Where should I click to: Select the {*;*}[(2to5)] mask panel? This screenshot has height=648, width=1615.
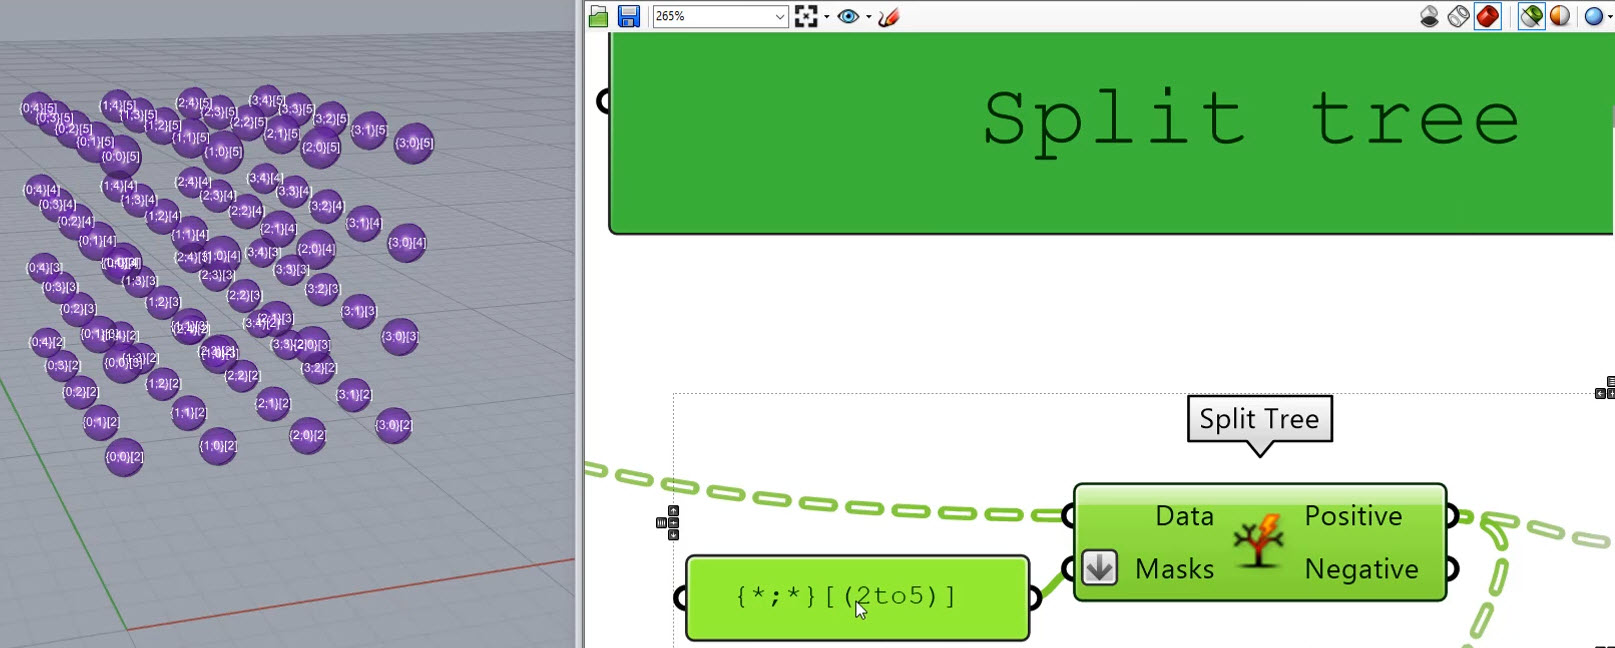tap(857, 597)
